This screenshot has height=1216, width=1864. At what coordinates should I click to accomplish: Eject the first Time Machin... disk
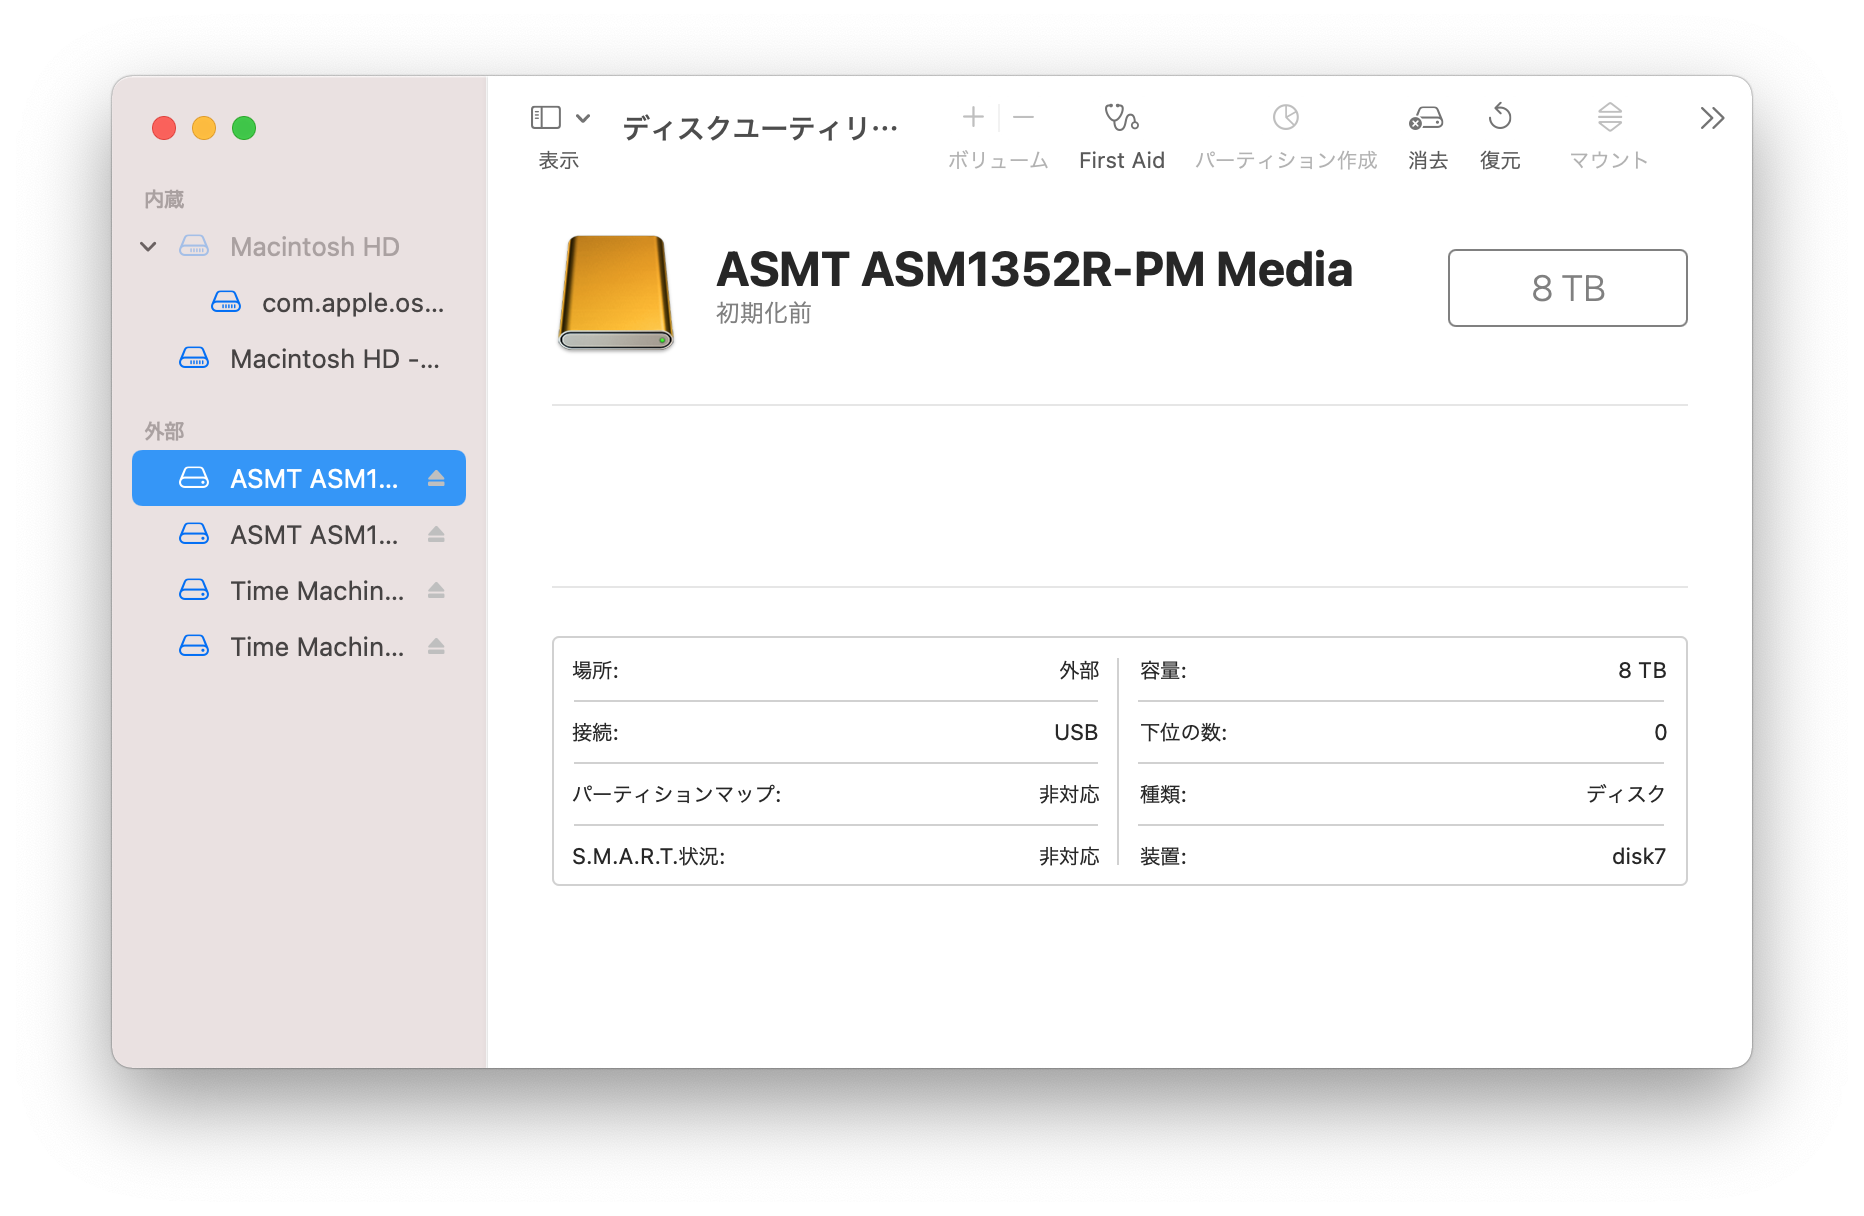(436, 590)
